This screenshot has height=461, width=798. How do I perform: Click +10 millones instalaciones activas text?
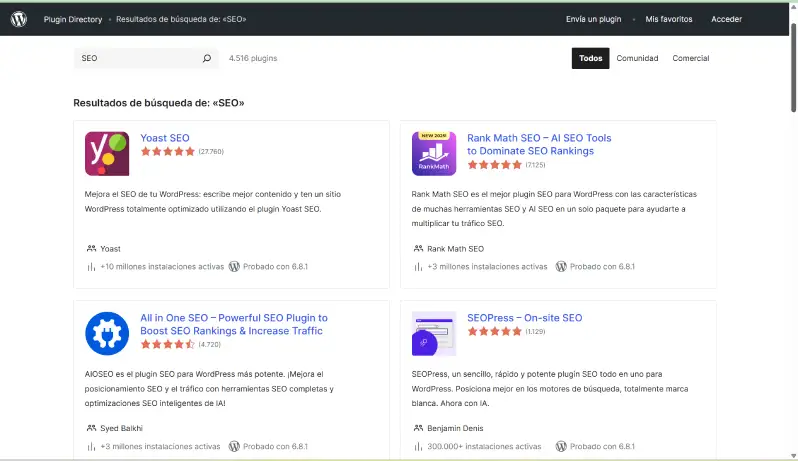pyautogui.click(x=162, y=267)
